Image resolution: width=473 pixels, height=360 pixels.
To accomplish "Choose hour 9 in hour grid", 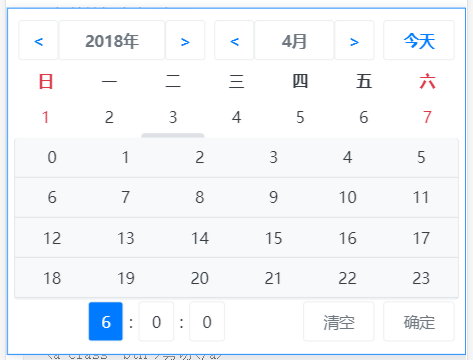I will point(274,197).
